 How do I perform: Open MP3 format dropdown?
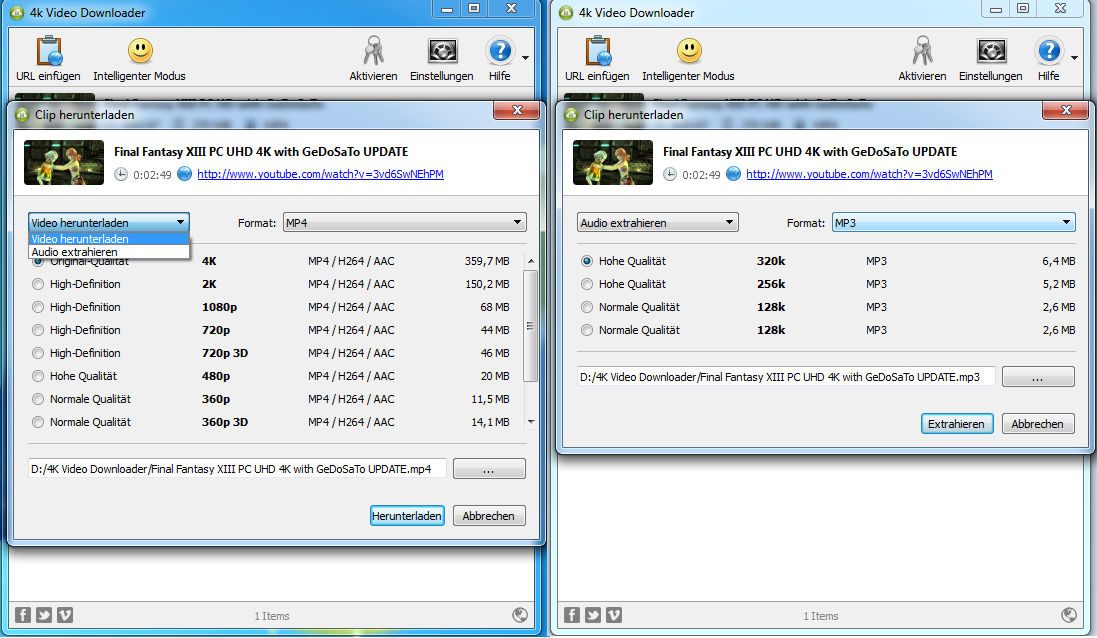click(954, 222)
